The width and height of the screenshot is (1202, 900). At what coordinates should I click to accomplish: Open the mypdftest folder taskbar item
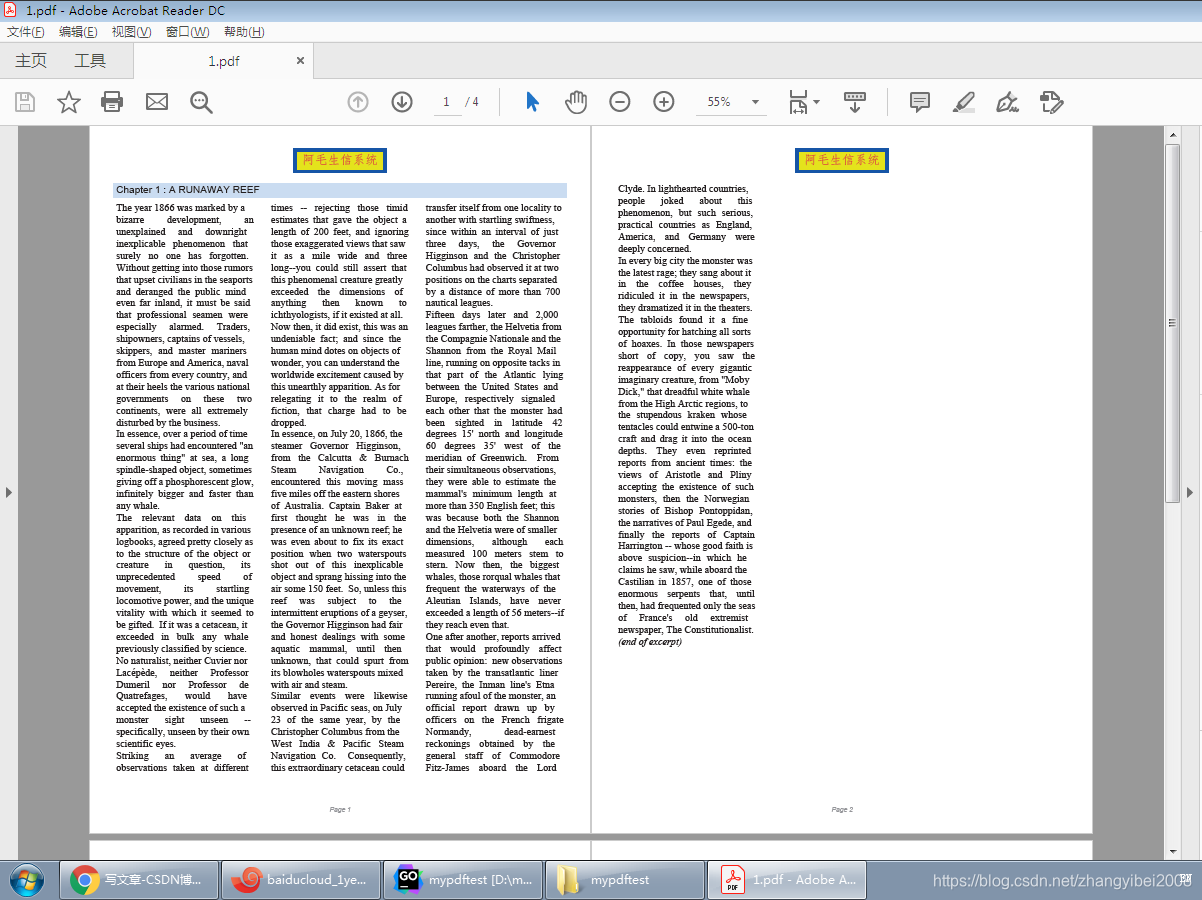click(x=627, y=880)
